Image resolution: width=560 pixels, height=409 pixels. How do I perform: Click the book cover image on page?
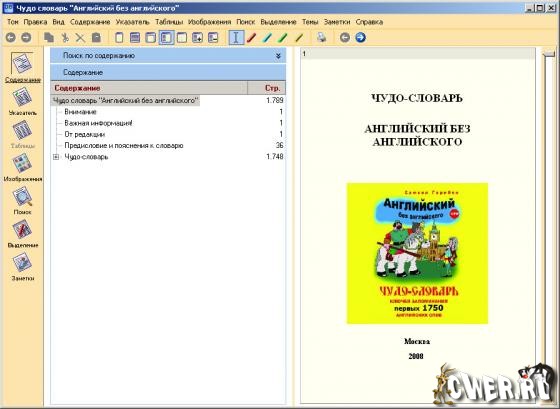417,253
